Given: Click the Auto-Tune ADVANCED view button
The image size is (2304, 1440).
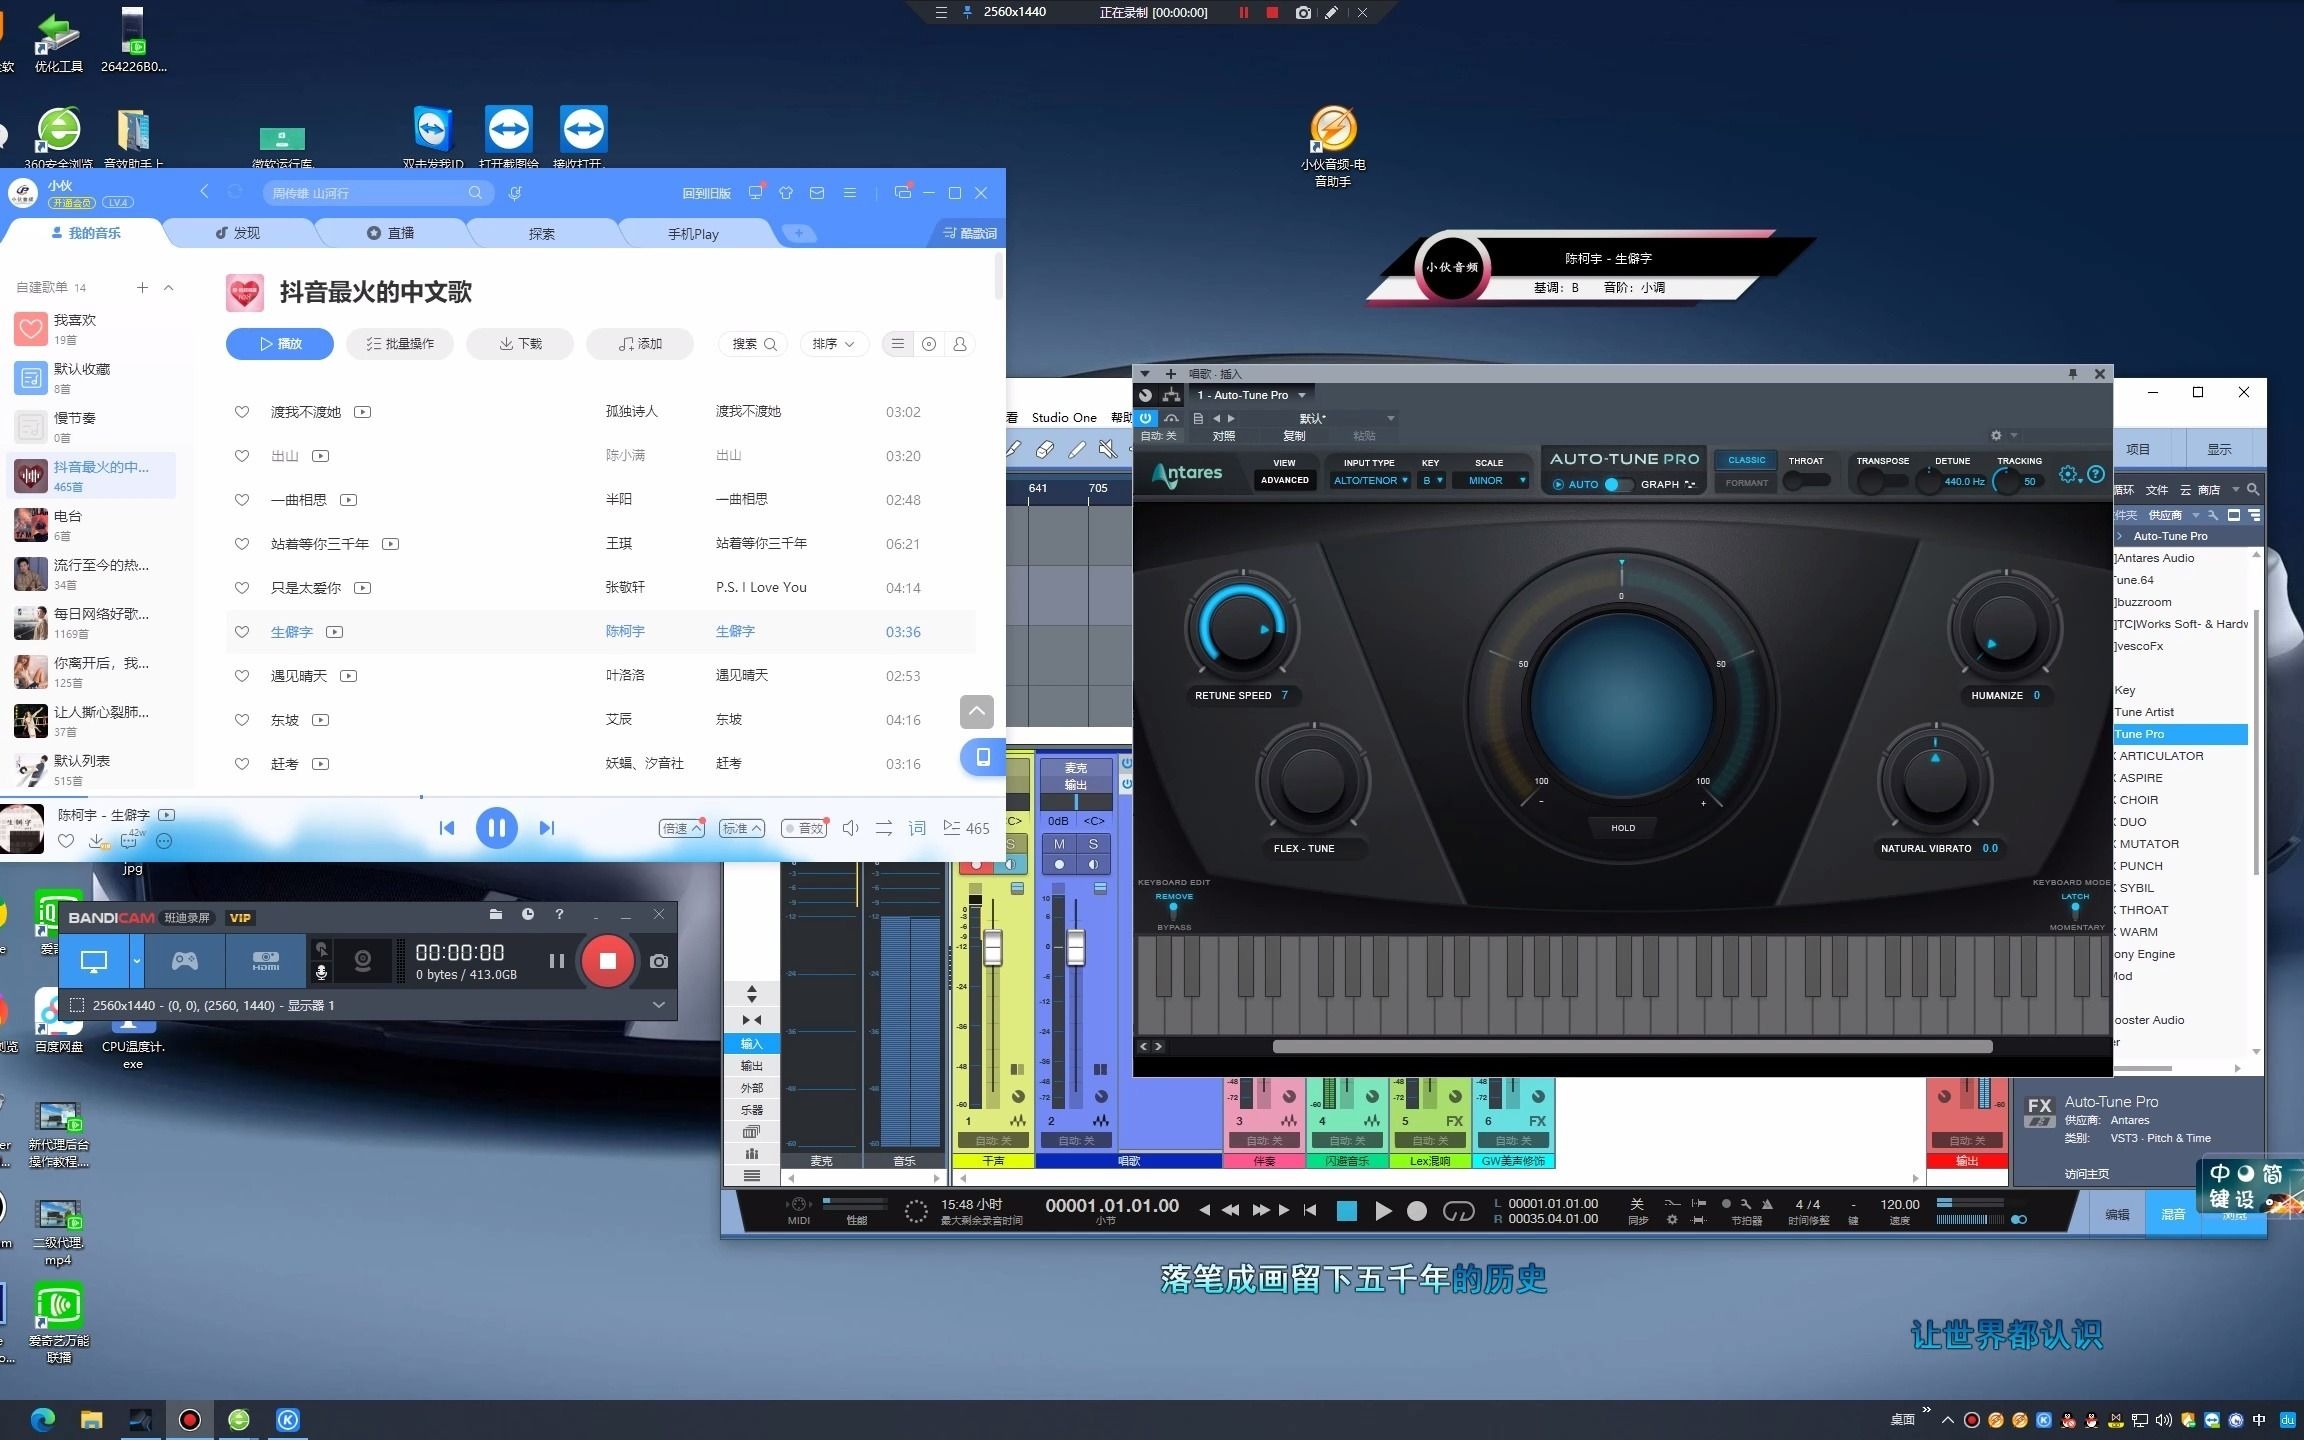Looking at the screenshot, I should pyautogui.click(x=1284, y=481).
